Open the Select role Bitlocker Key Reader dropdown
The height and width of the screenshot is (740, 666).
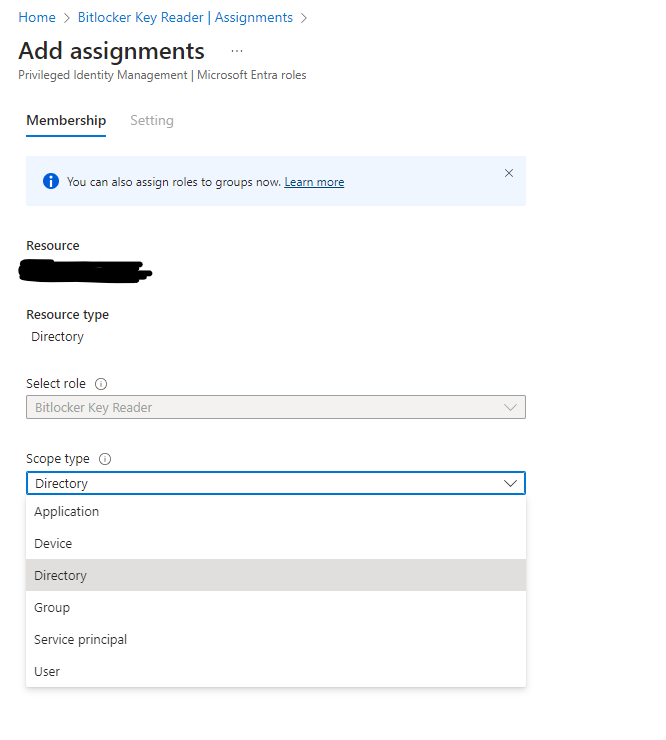[276, 407]
